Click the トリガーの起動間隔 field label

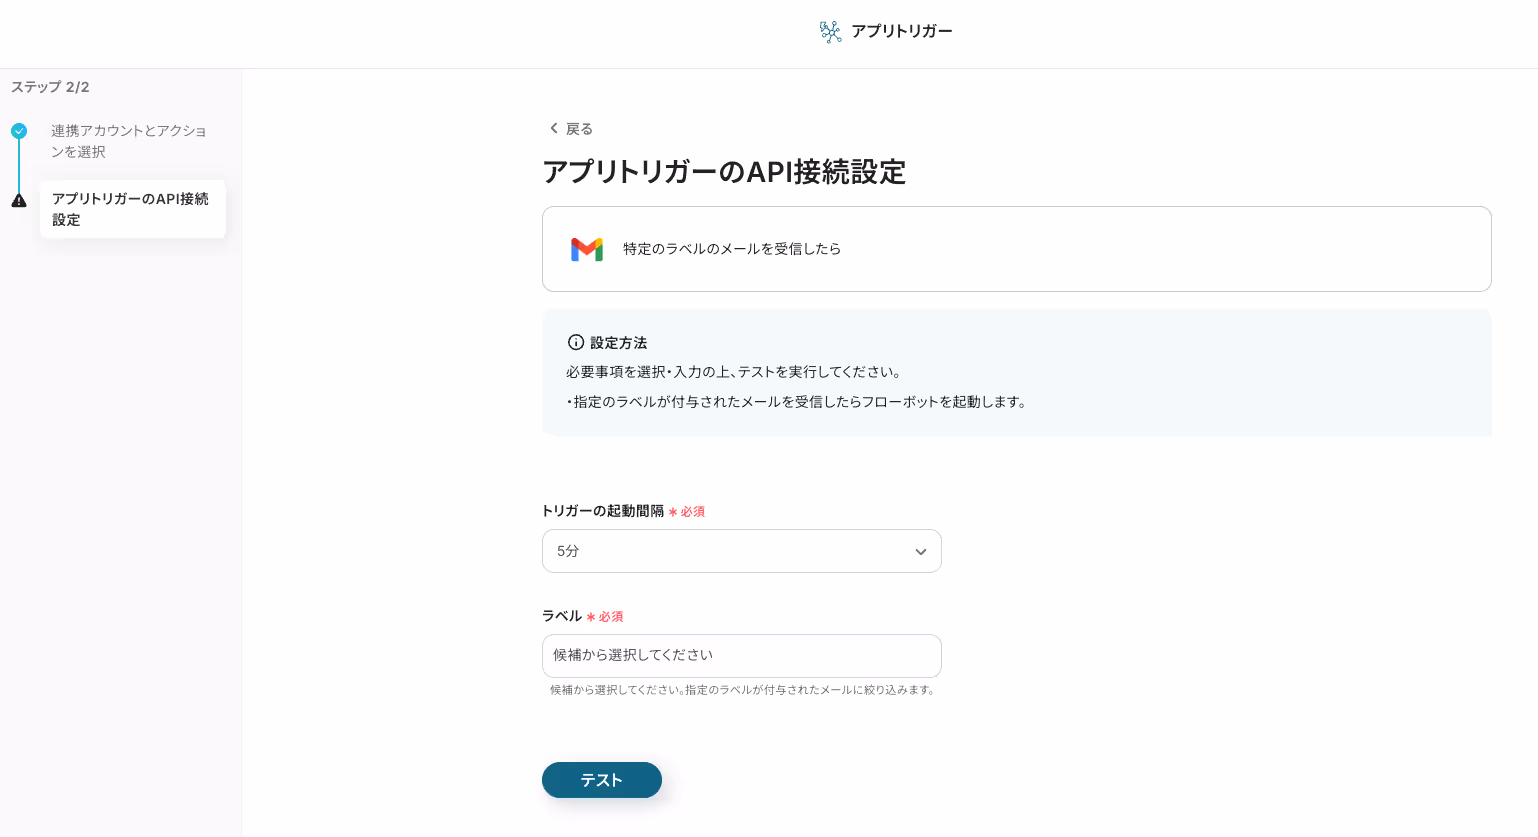[x=603, y=511]
